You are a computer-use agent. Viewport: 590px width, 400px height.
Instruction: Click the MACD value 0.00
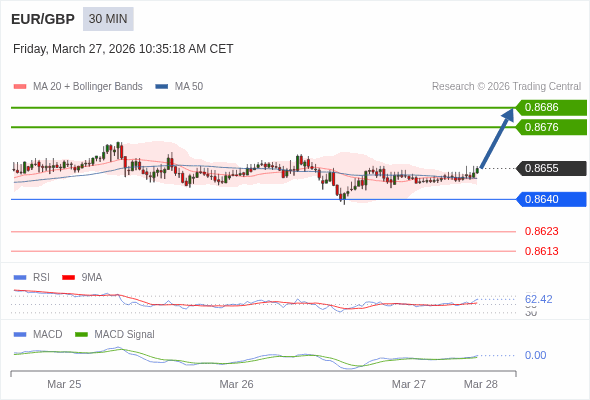click(x=535, y=355)
